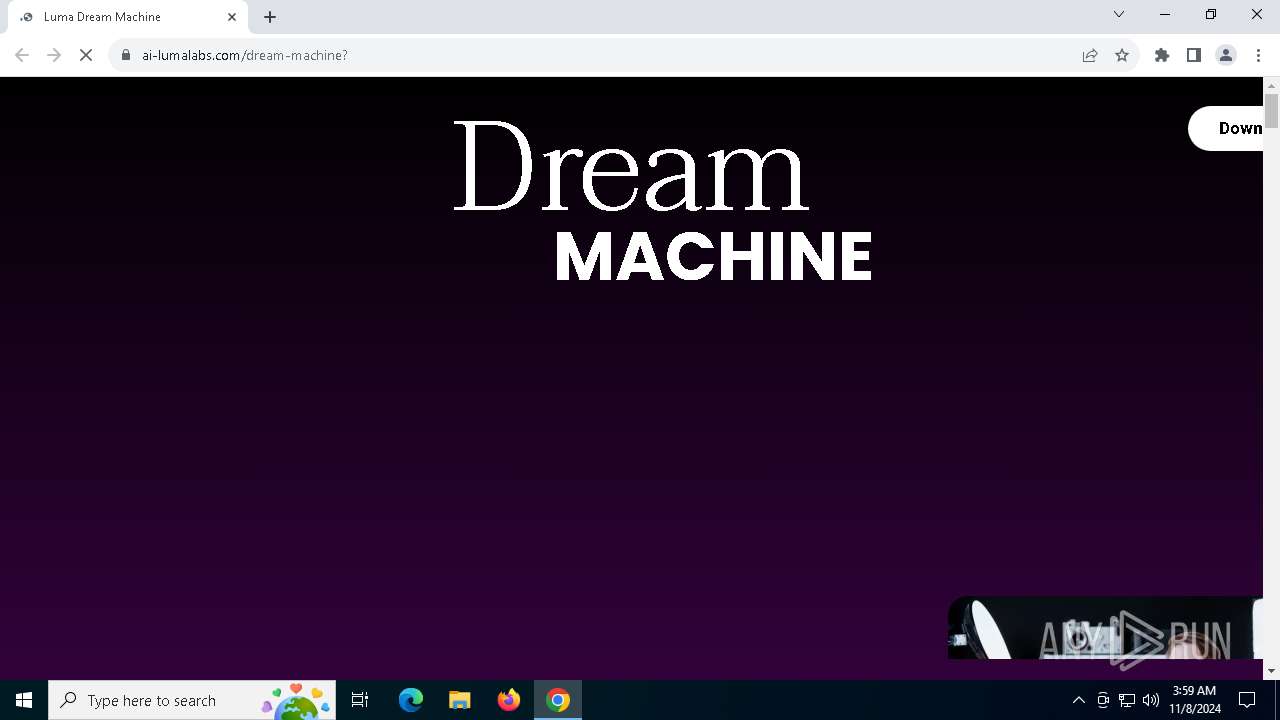1280x720 pixels.
Task: Expand the tab search dropdown
Action: [x=1119, y=14]
